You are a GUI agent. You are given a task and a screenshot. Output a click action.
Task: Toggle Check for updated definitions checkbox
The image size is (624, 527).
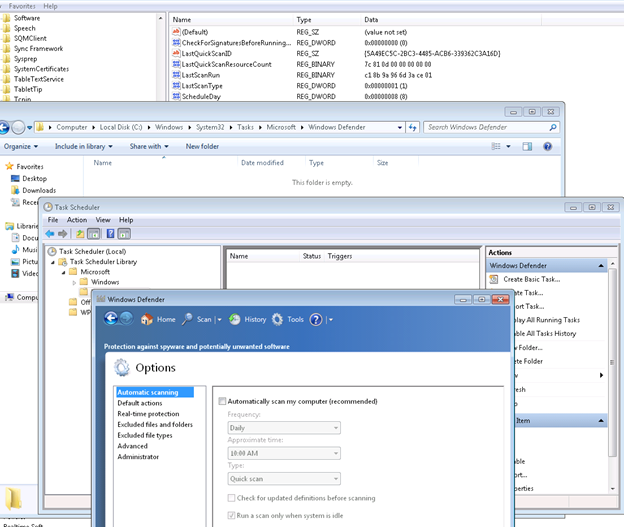click(231, 498)
